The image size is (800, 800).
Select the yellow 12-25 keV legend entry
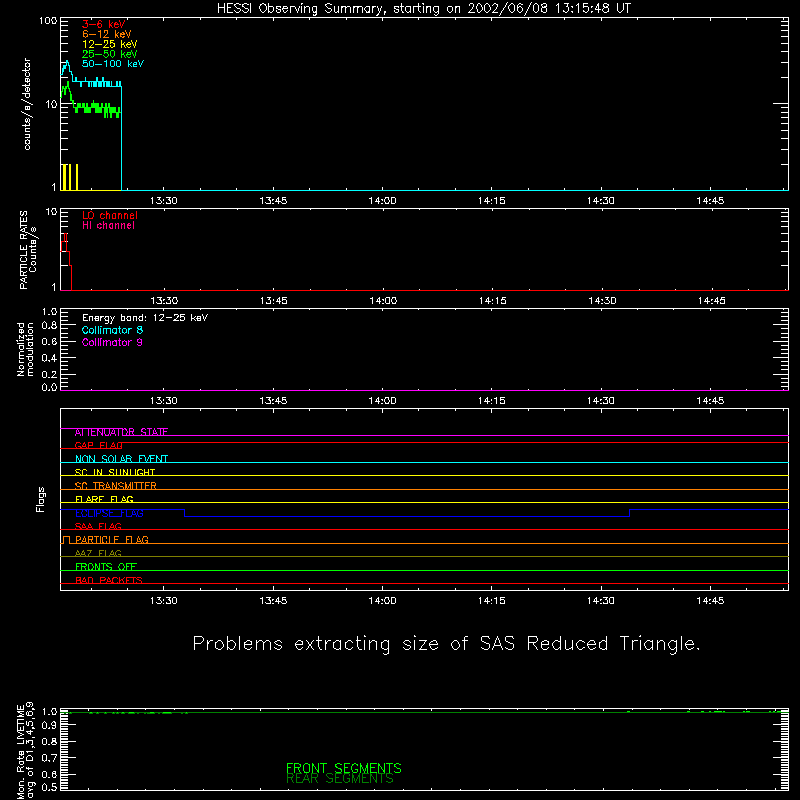click(x=109, y=44)
